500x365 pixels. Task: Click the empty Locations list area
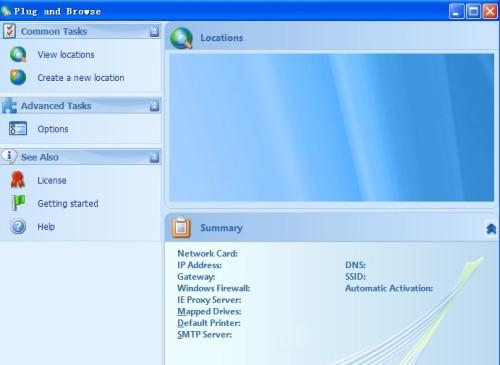[332, 127]
